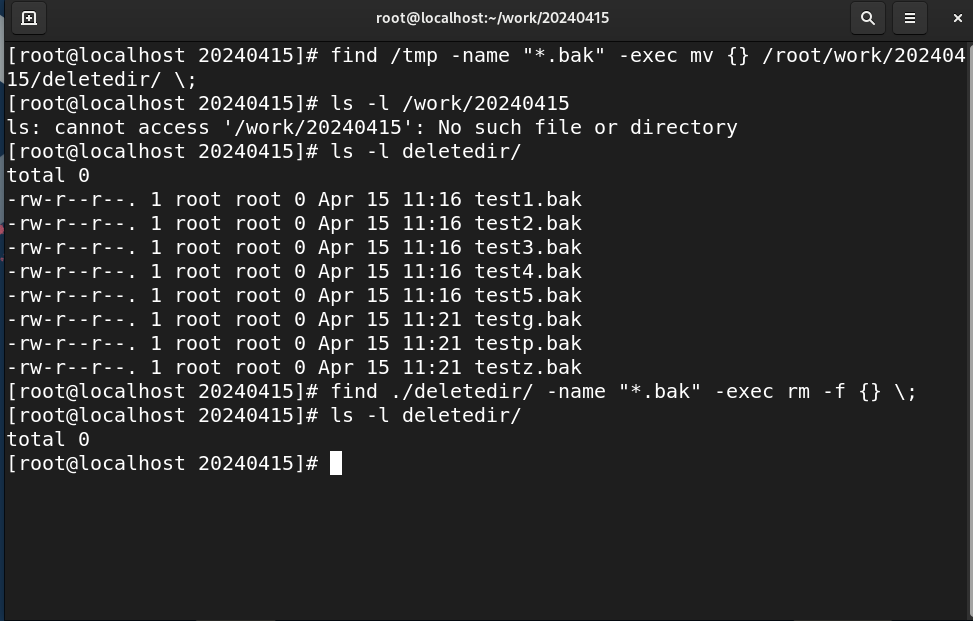This screenshot has width=973, height=621.
Task: Click the last 'total 0' output line
Action: [48, 439]
